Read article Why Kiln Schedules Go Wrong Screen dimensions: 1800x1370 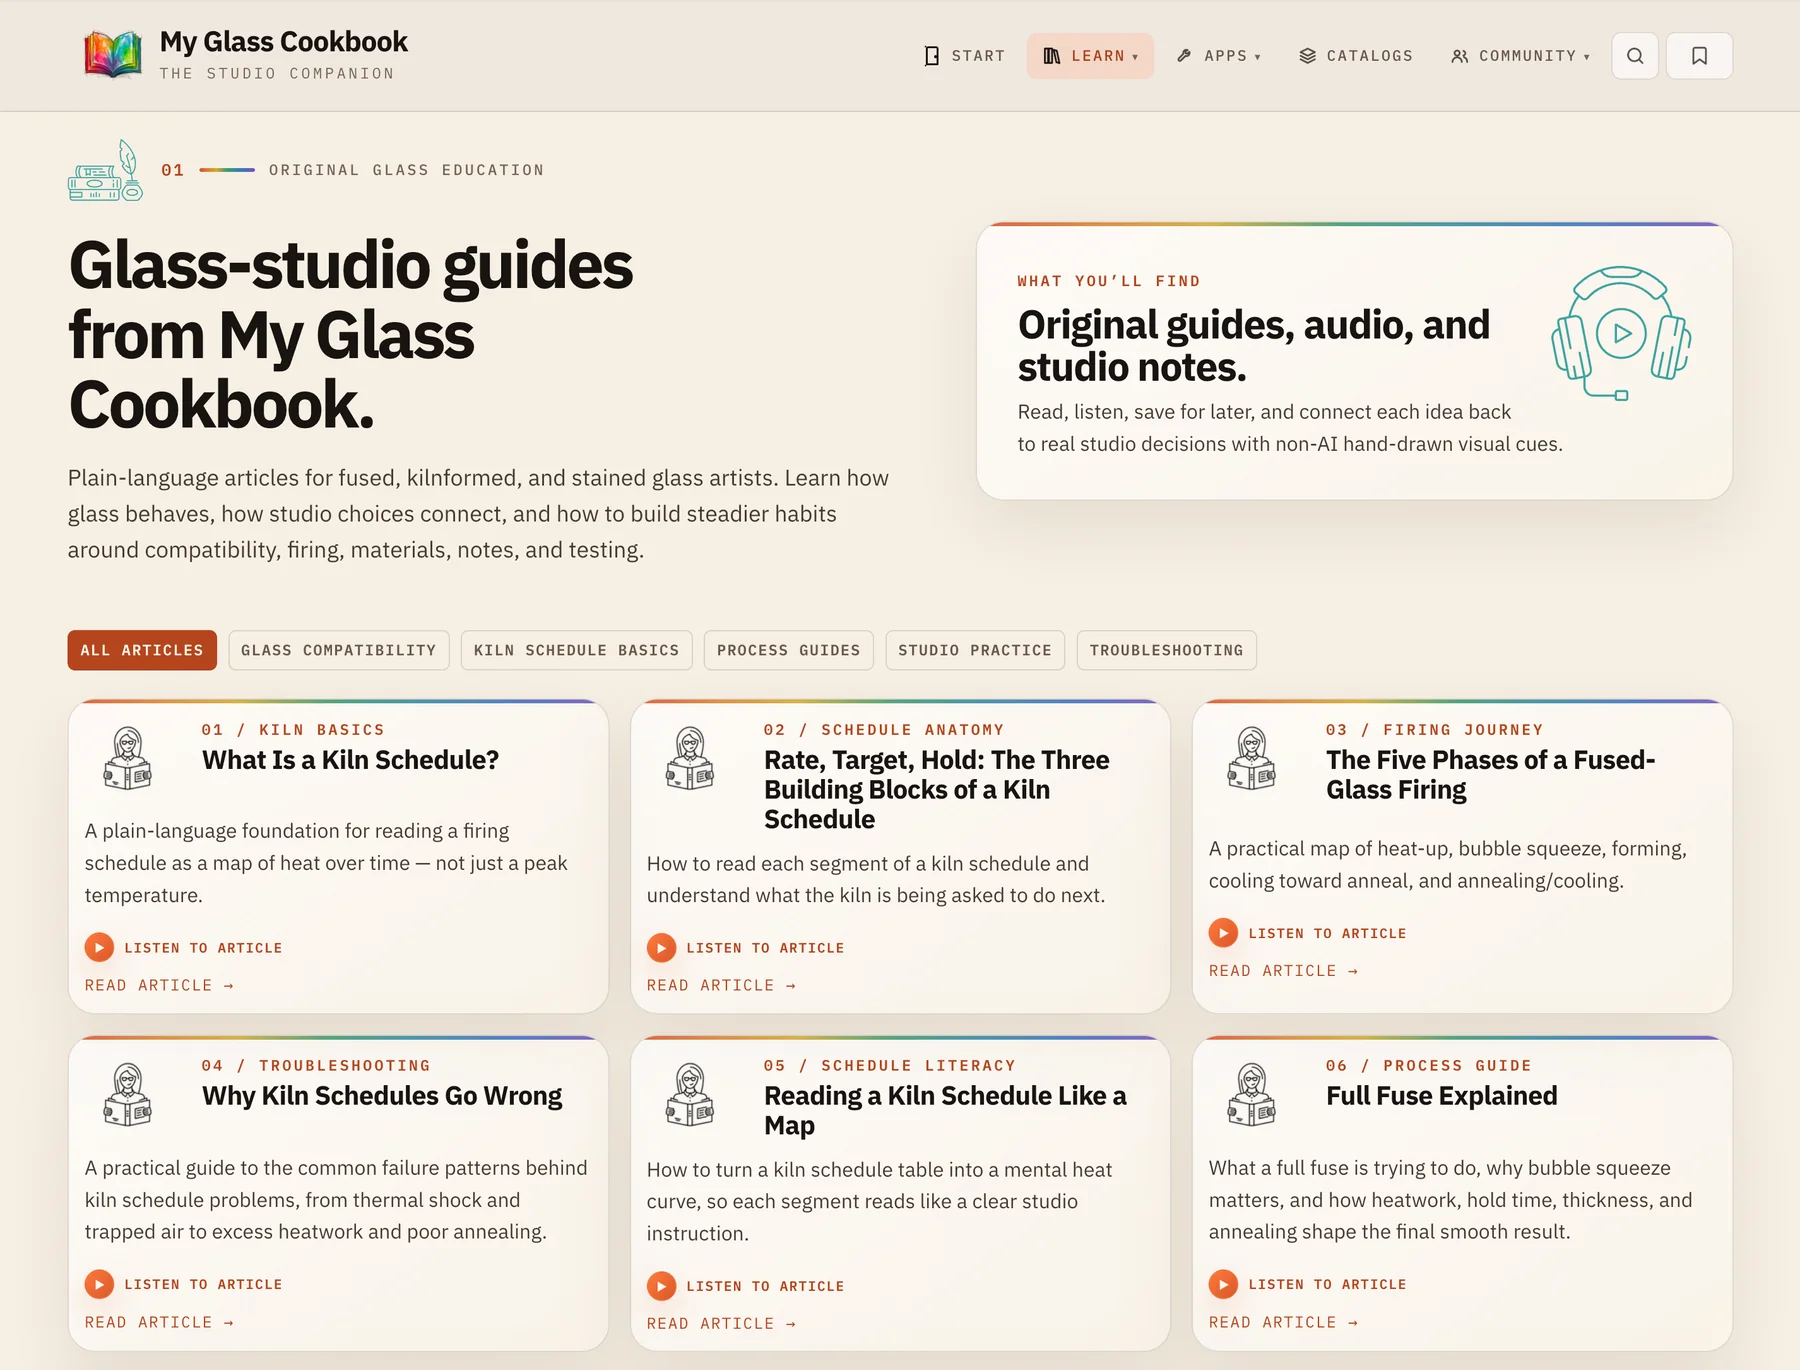coord(159,1322)
